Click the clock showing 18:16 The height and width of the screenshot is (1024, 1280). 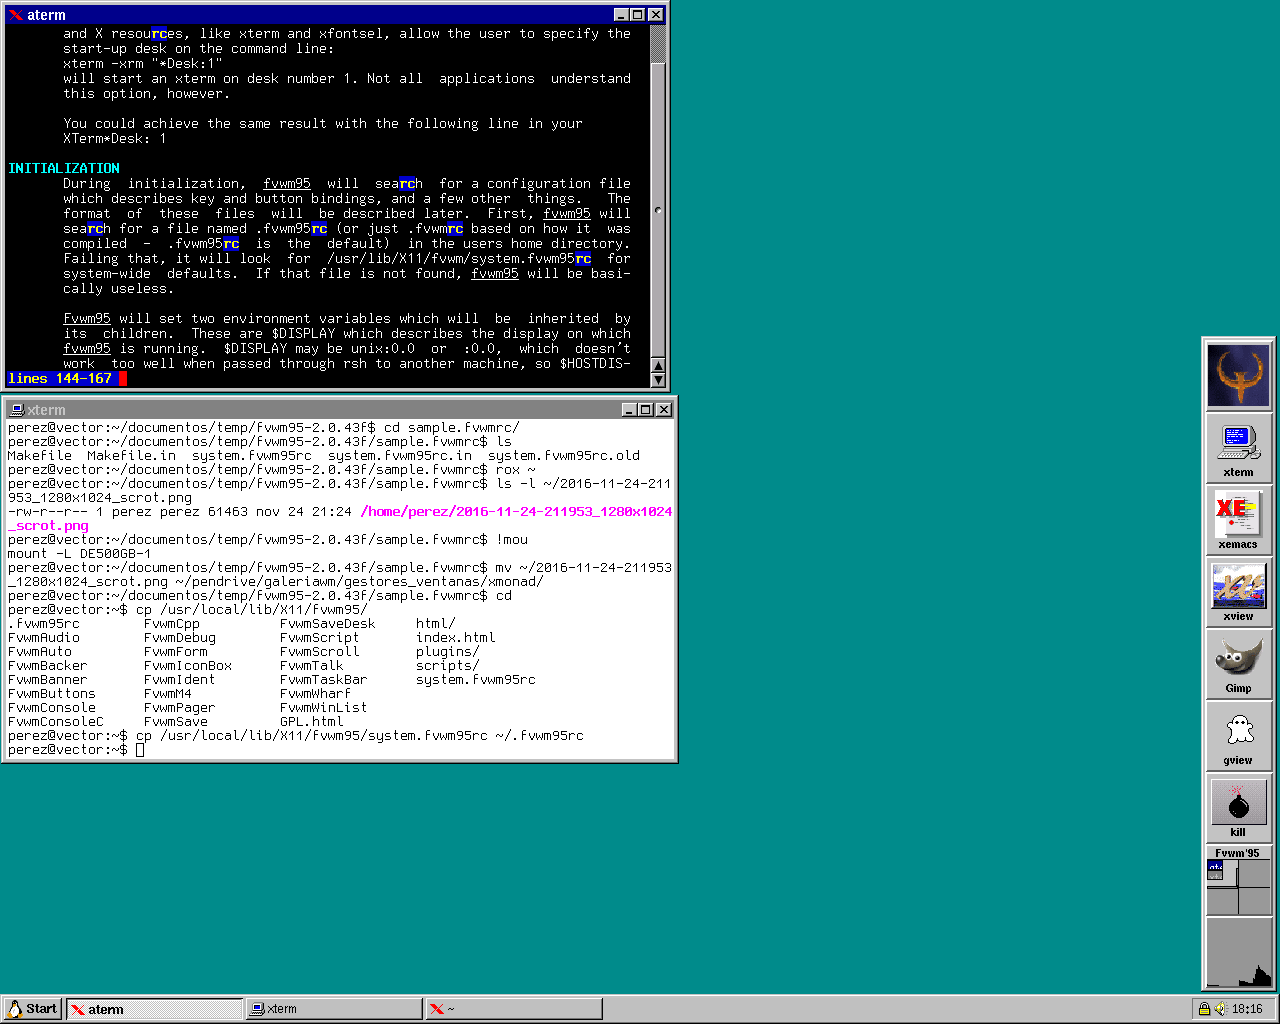[1247, 1009]
